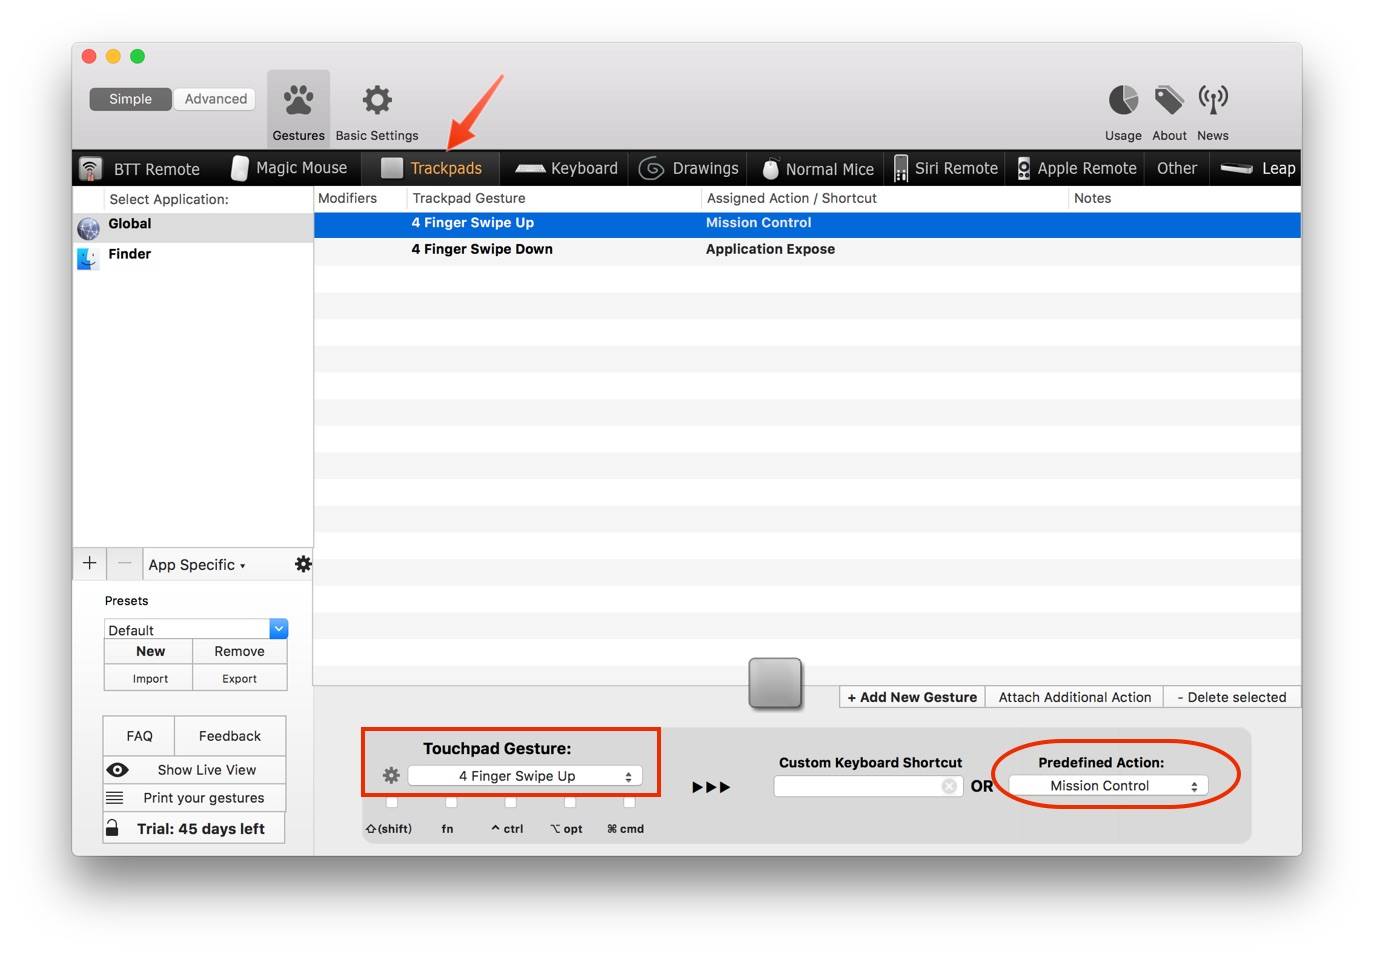Click Add New Gesture button
The height and width of the screenshot is (958, 1374).
click(x=912, y=697)
